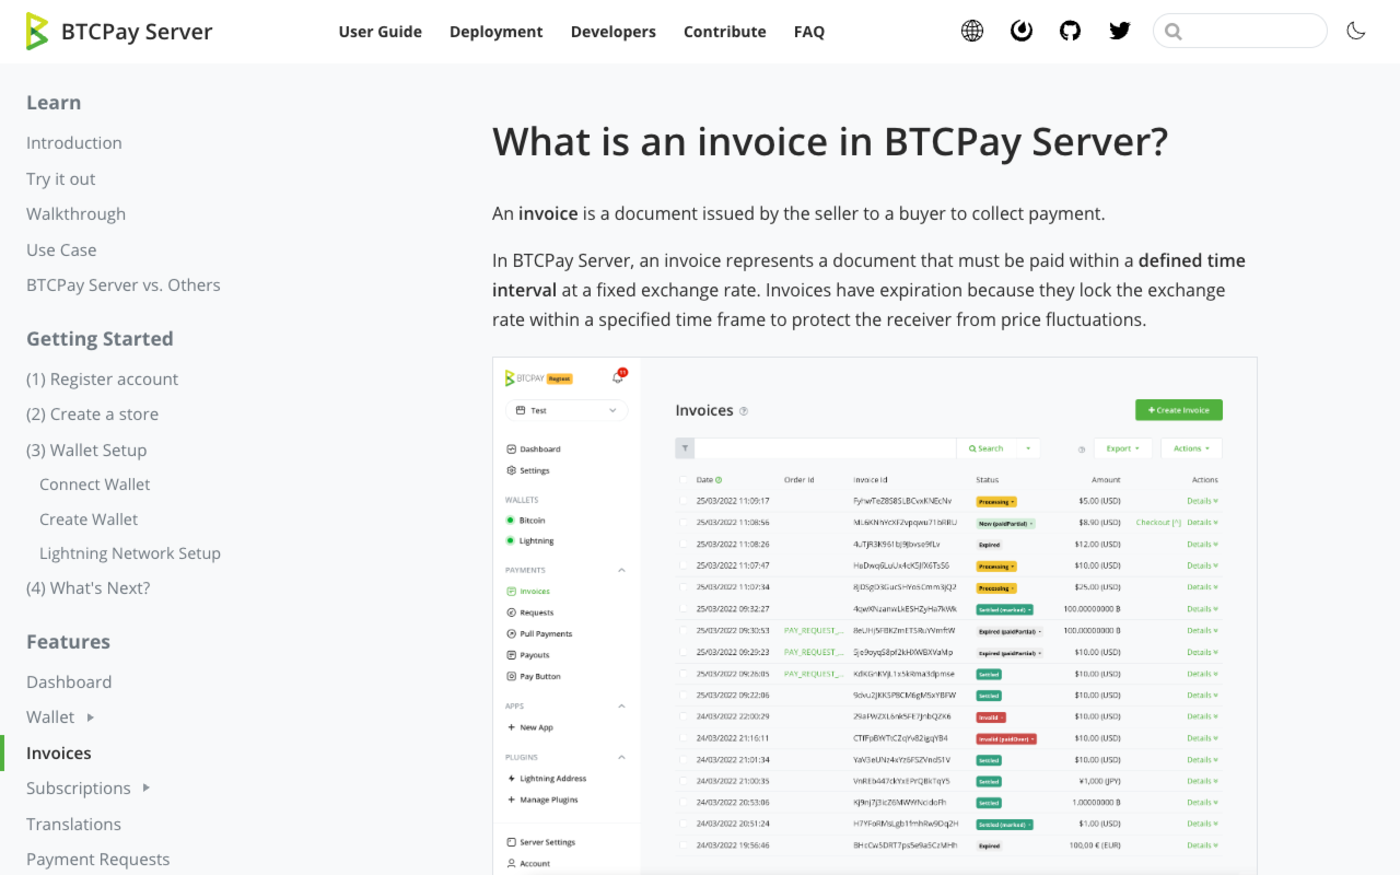Viewport: 1400px width, 875px height.
Task: Open the Translations sidebar link
Action: point(74,824)
